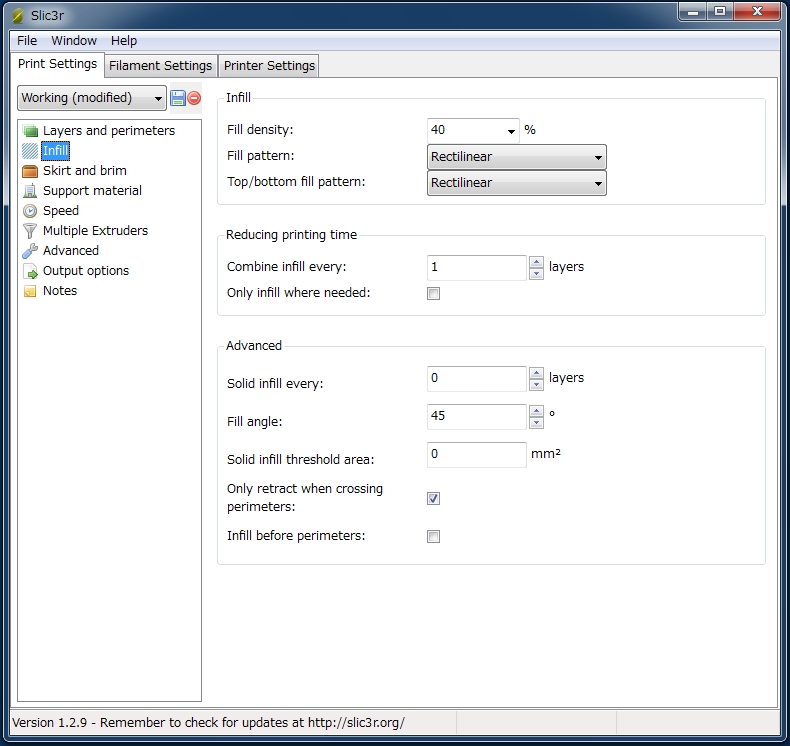Click the Speed clock icon
790x746 pixels.
[x=30, y=211]
